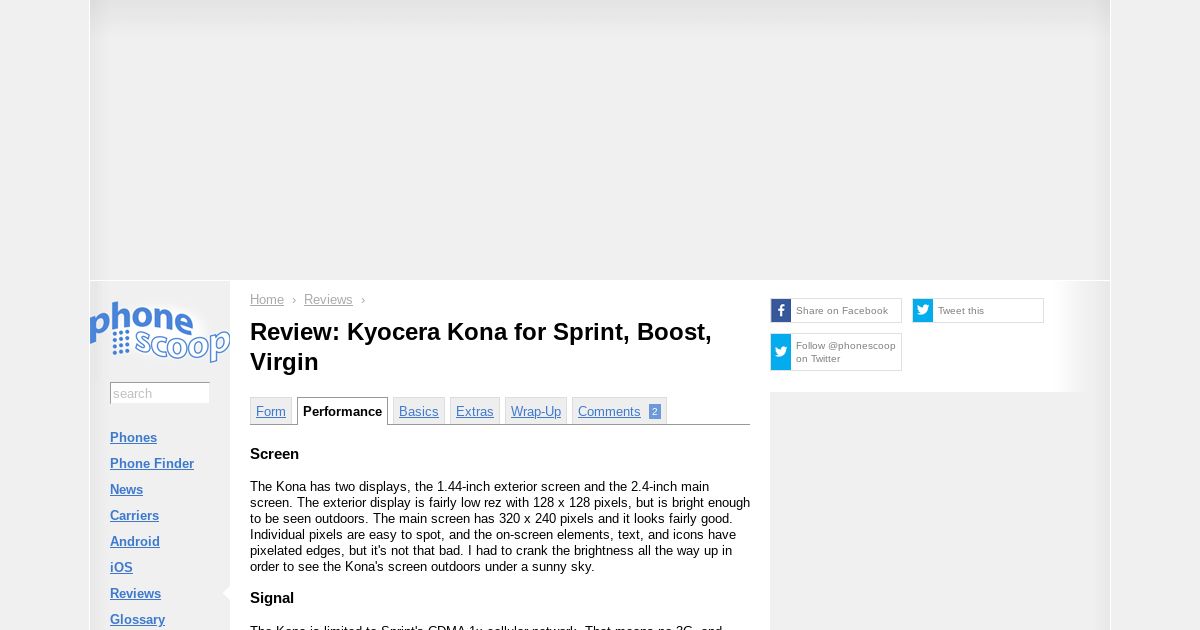1200x630 pixels.
Task: Open the iOS sidebar link
Action: coord(121,568)
